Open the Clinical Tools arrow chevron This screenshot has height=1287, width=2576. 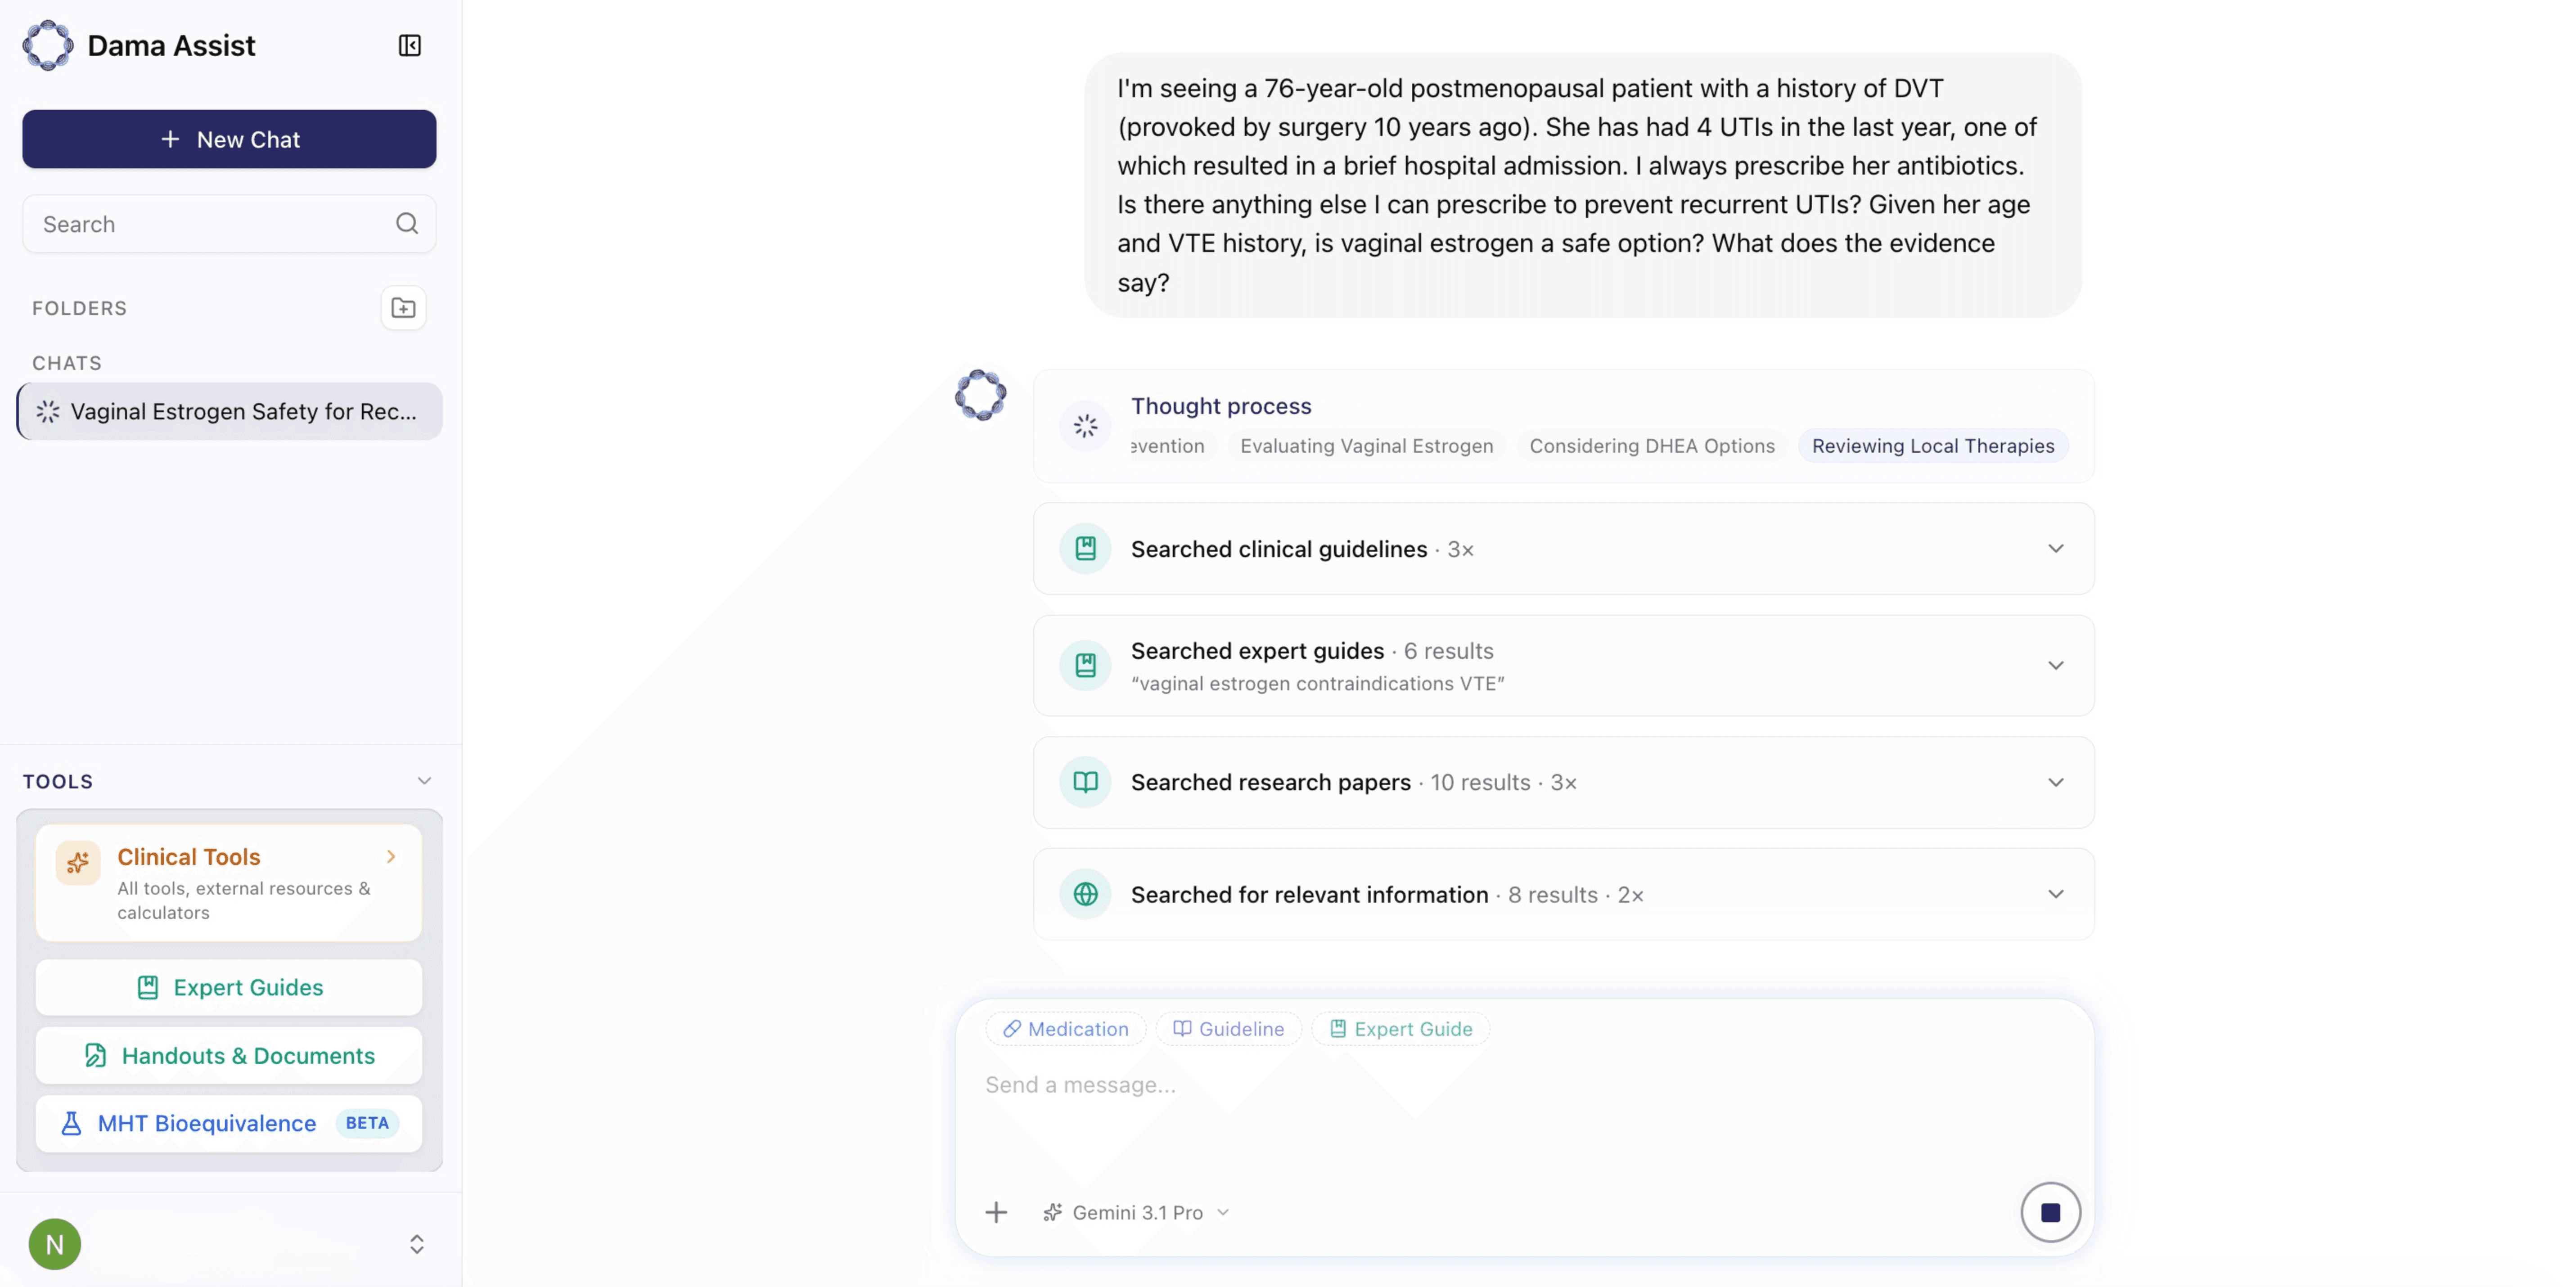pos(391,857)
